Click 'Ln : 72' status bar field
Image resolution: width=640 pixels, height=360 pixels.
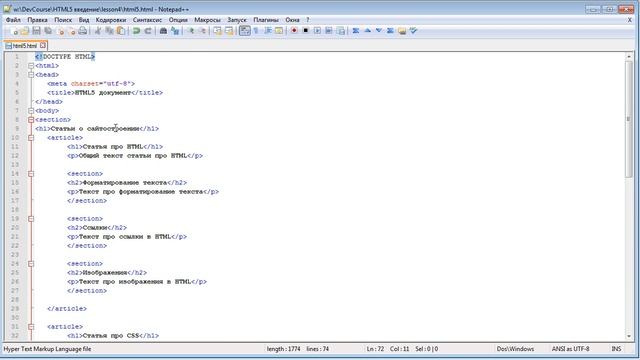[x=375, y=349]
